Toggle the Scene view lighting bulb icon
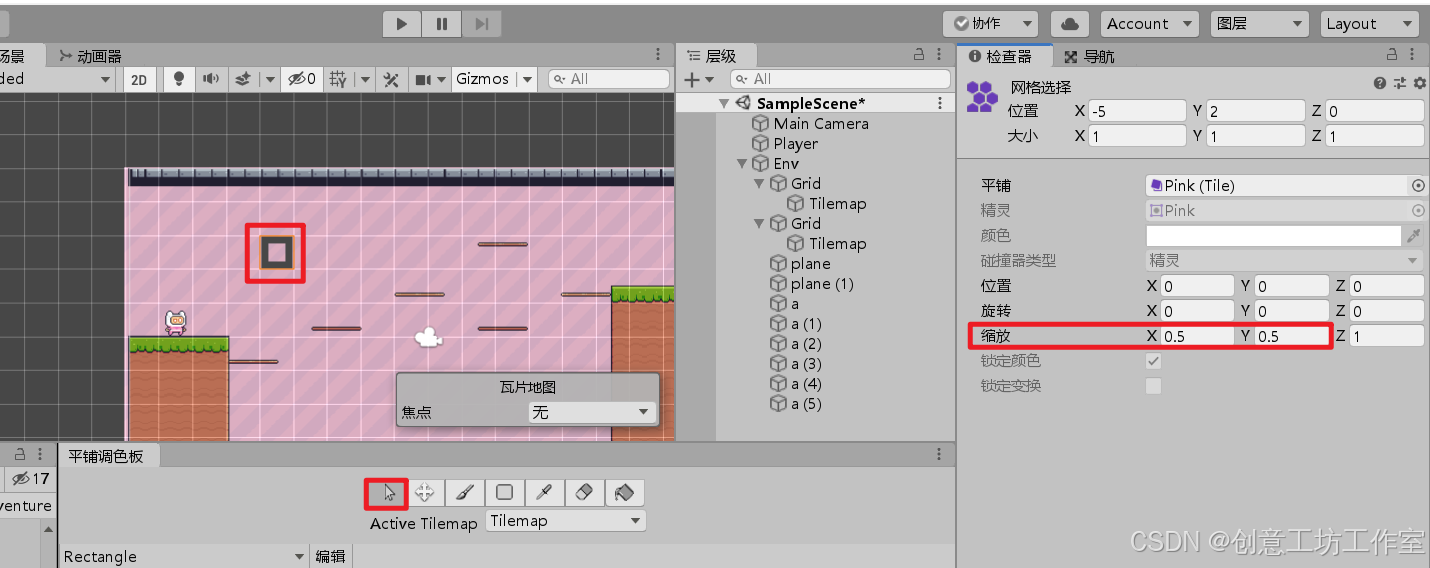This screenshot has height=568, width=1430. coord(179,79)
